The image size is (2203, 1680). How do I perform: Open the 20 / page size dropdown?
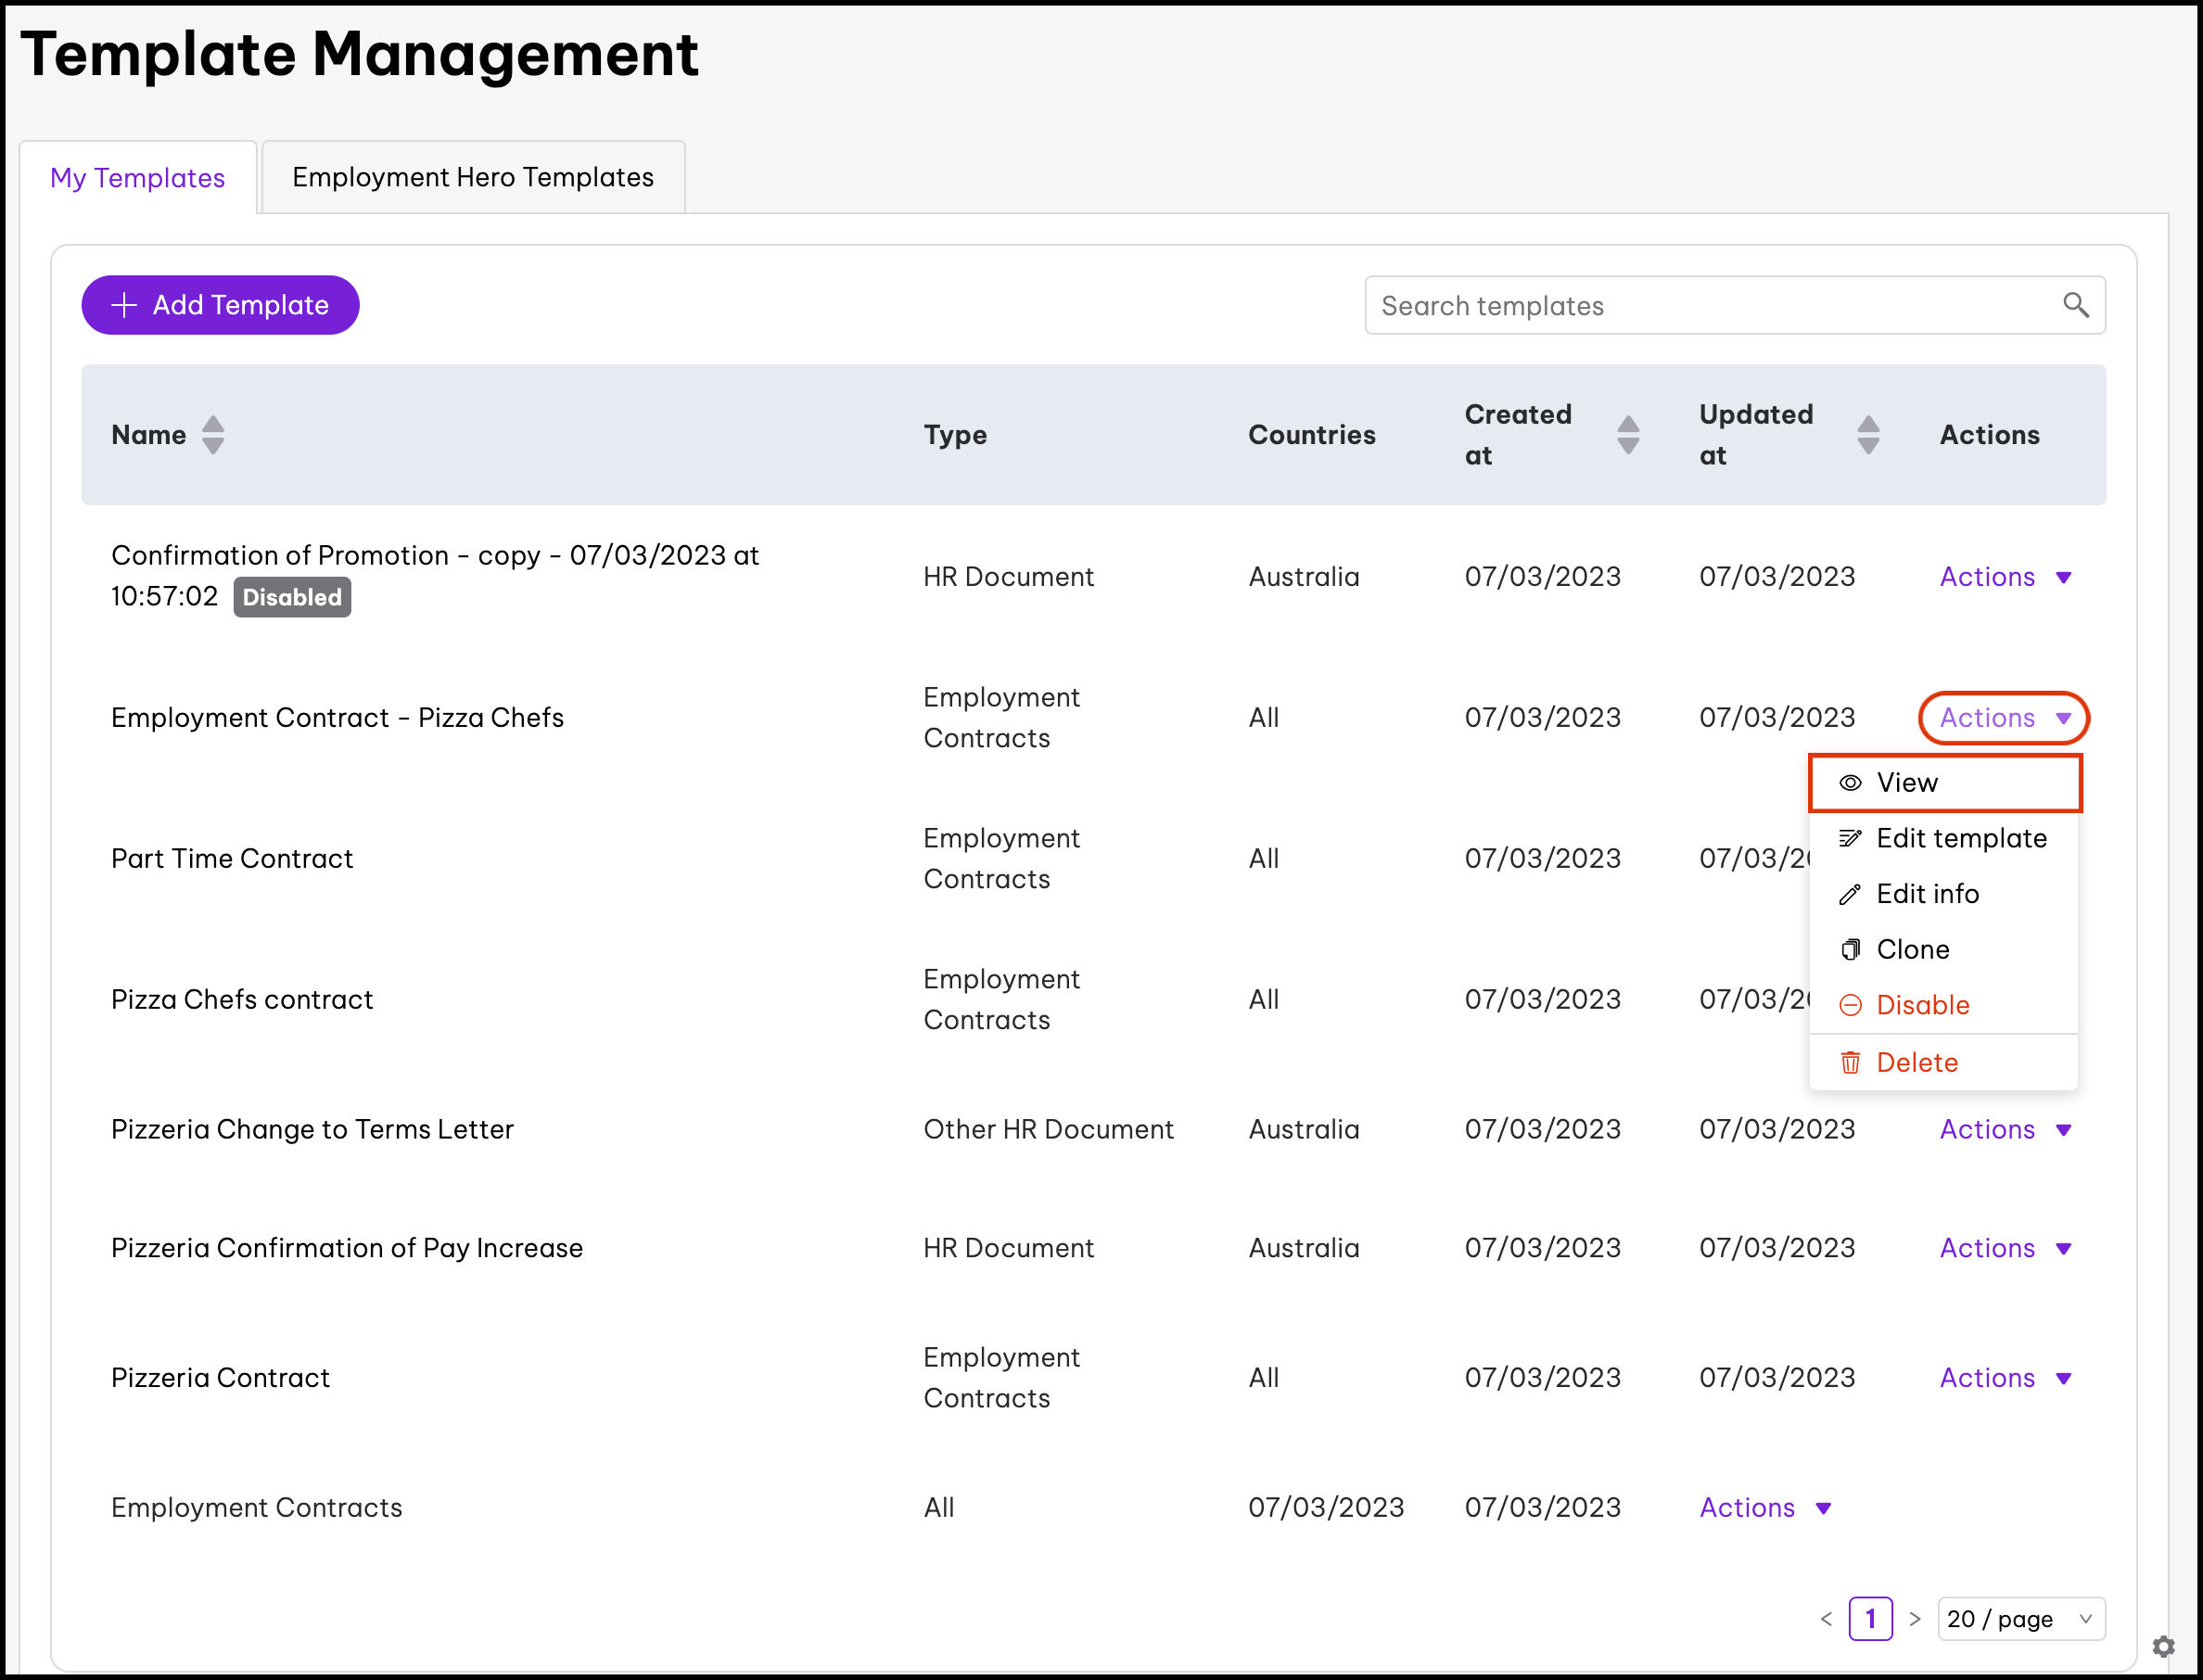2020,1618
